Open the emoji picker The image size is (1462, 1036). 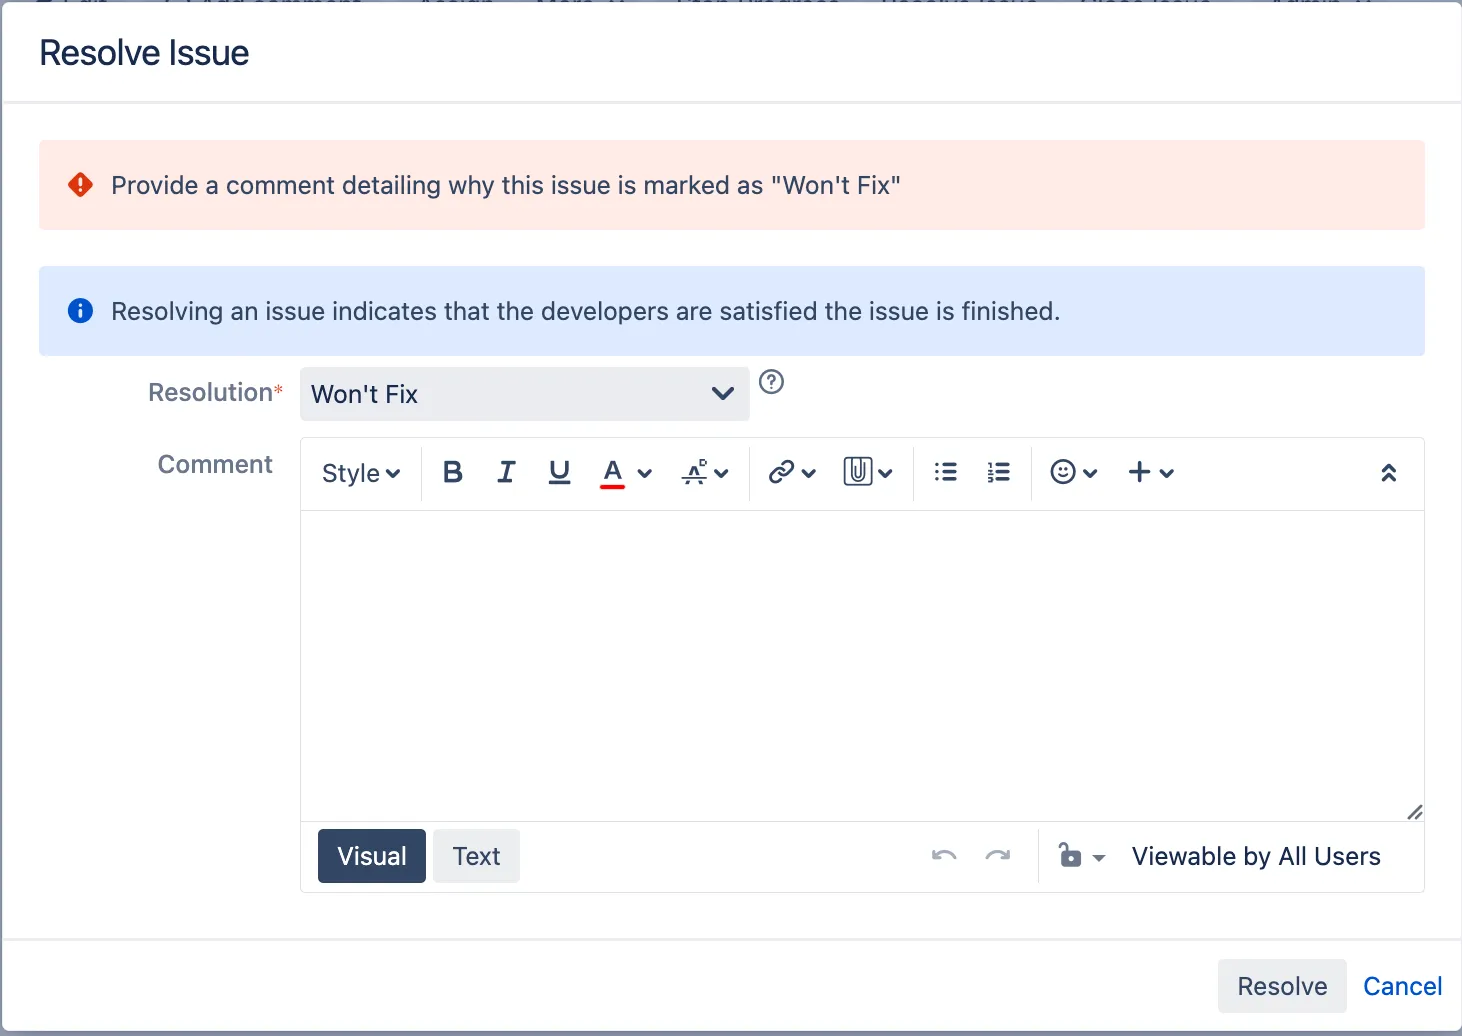1074,472
